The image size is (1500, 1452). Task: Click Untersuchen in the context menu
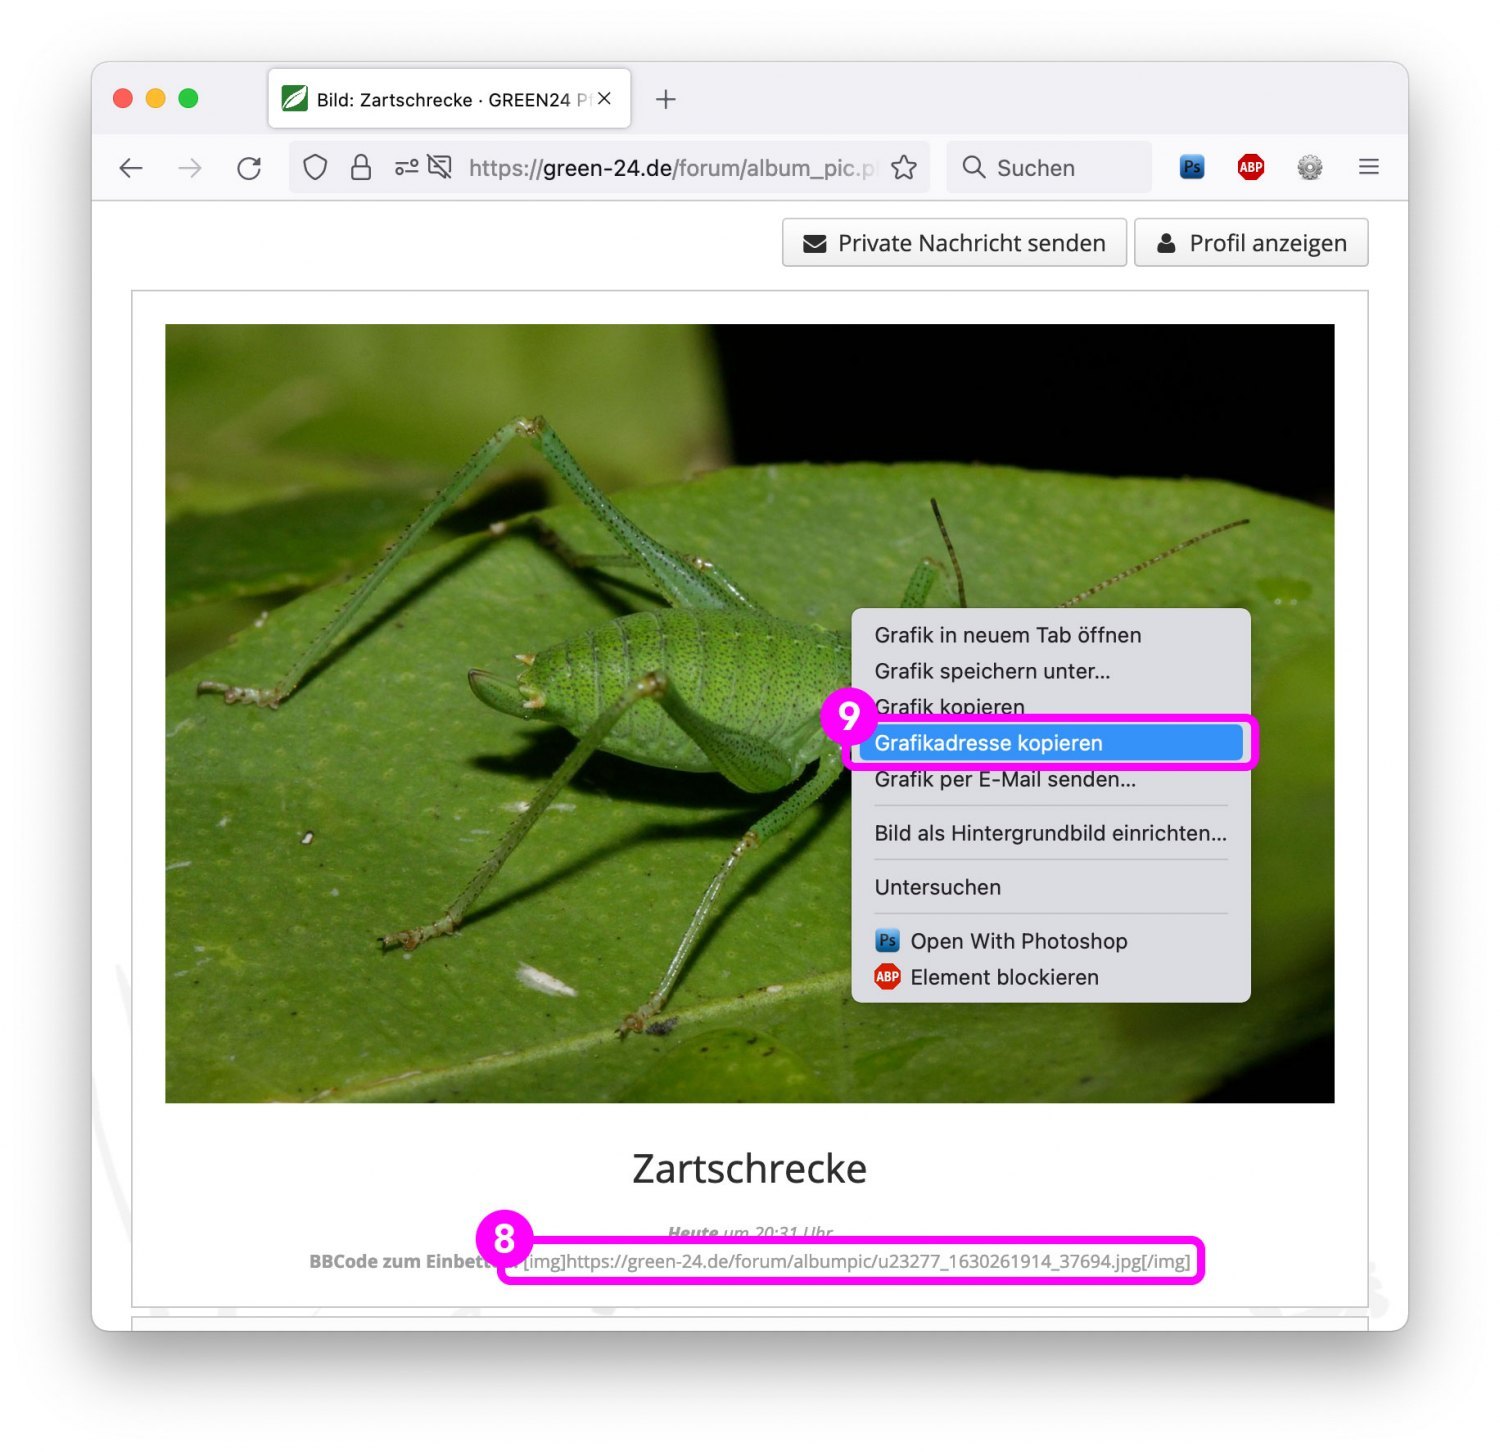(x=937, y=887)
